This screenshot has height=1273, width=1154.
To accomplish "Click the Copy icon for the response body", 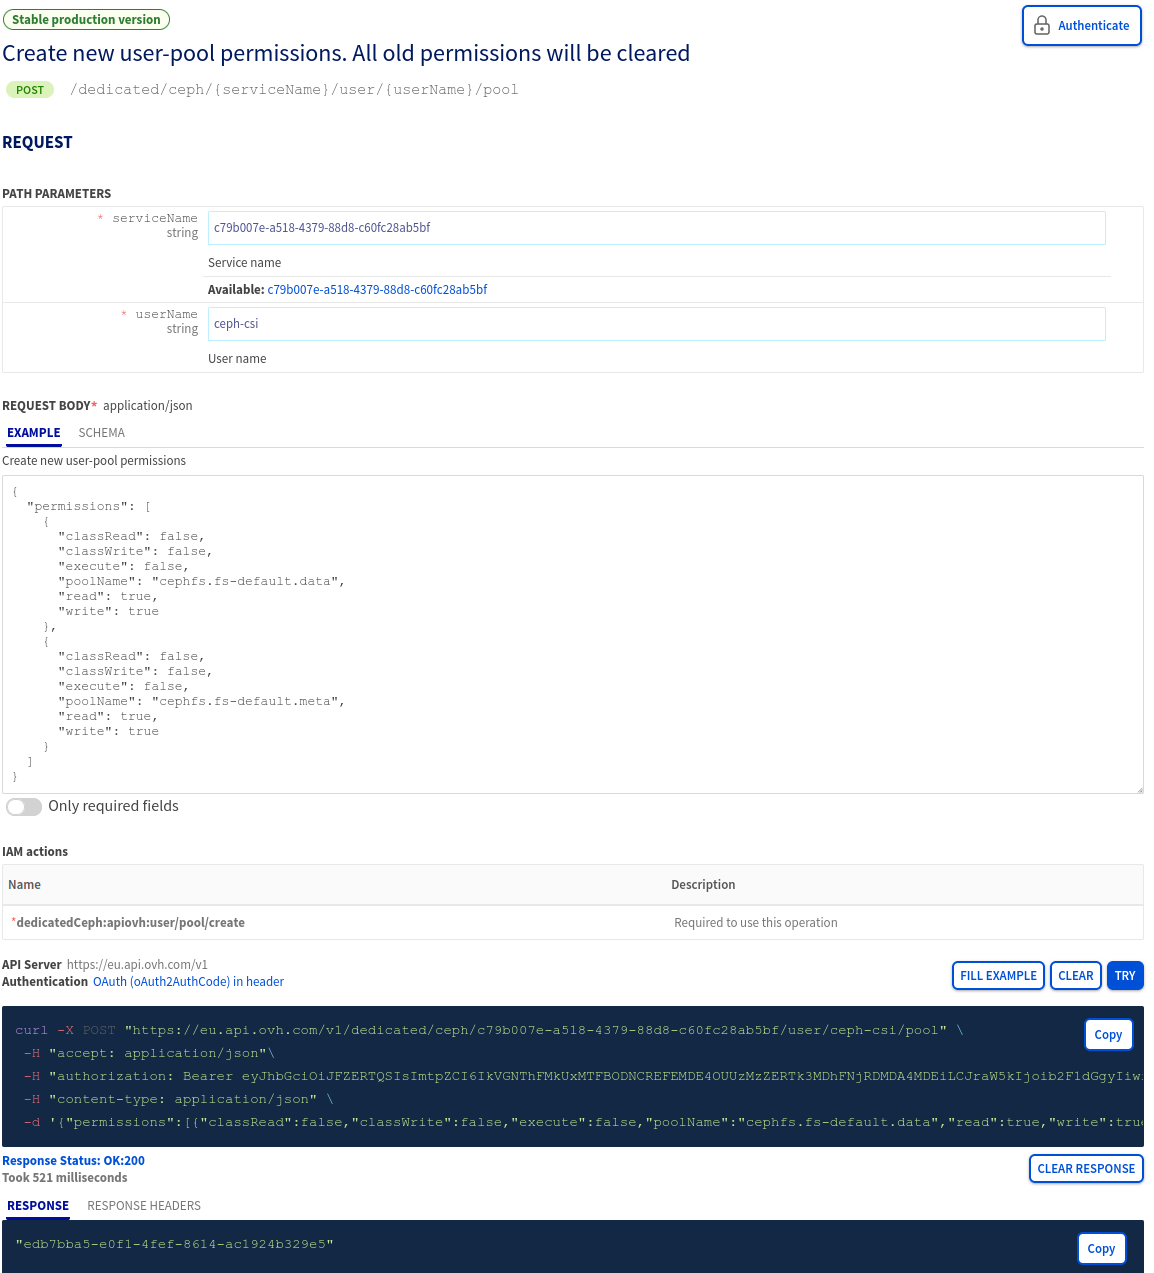I will (x=1101, y=1248).
